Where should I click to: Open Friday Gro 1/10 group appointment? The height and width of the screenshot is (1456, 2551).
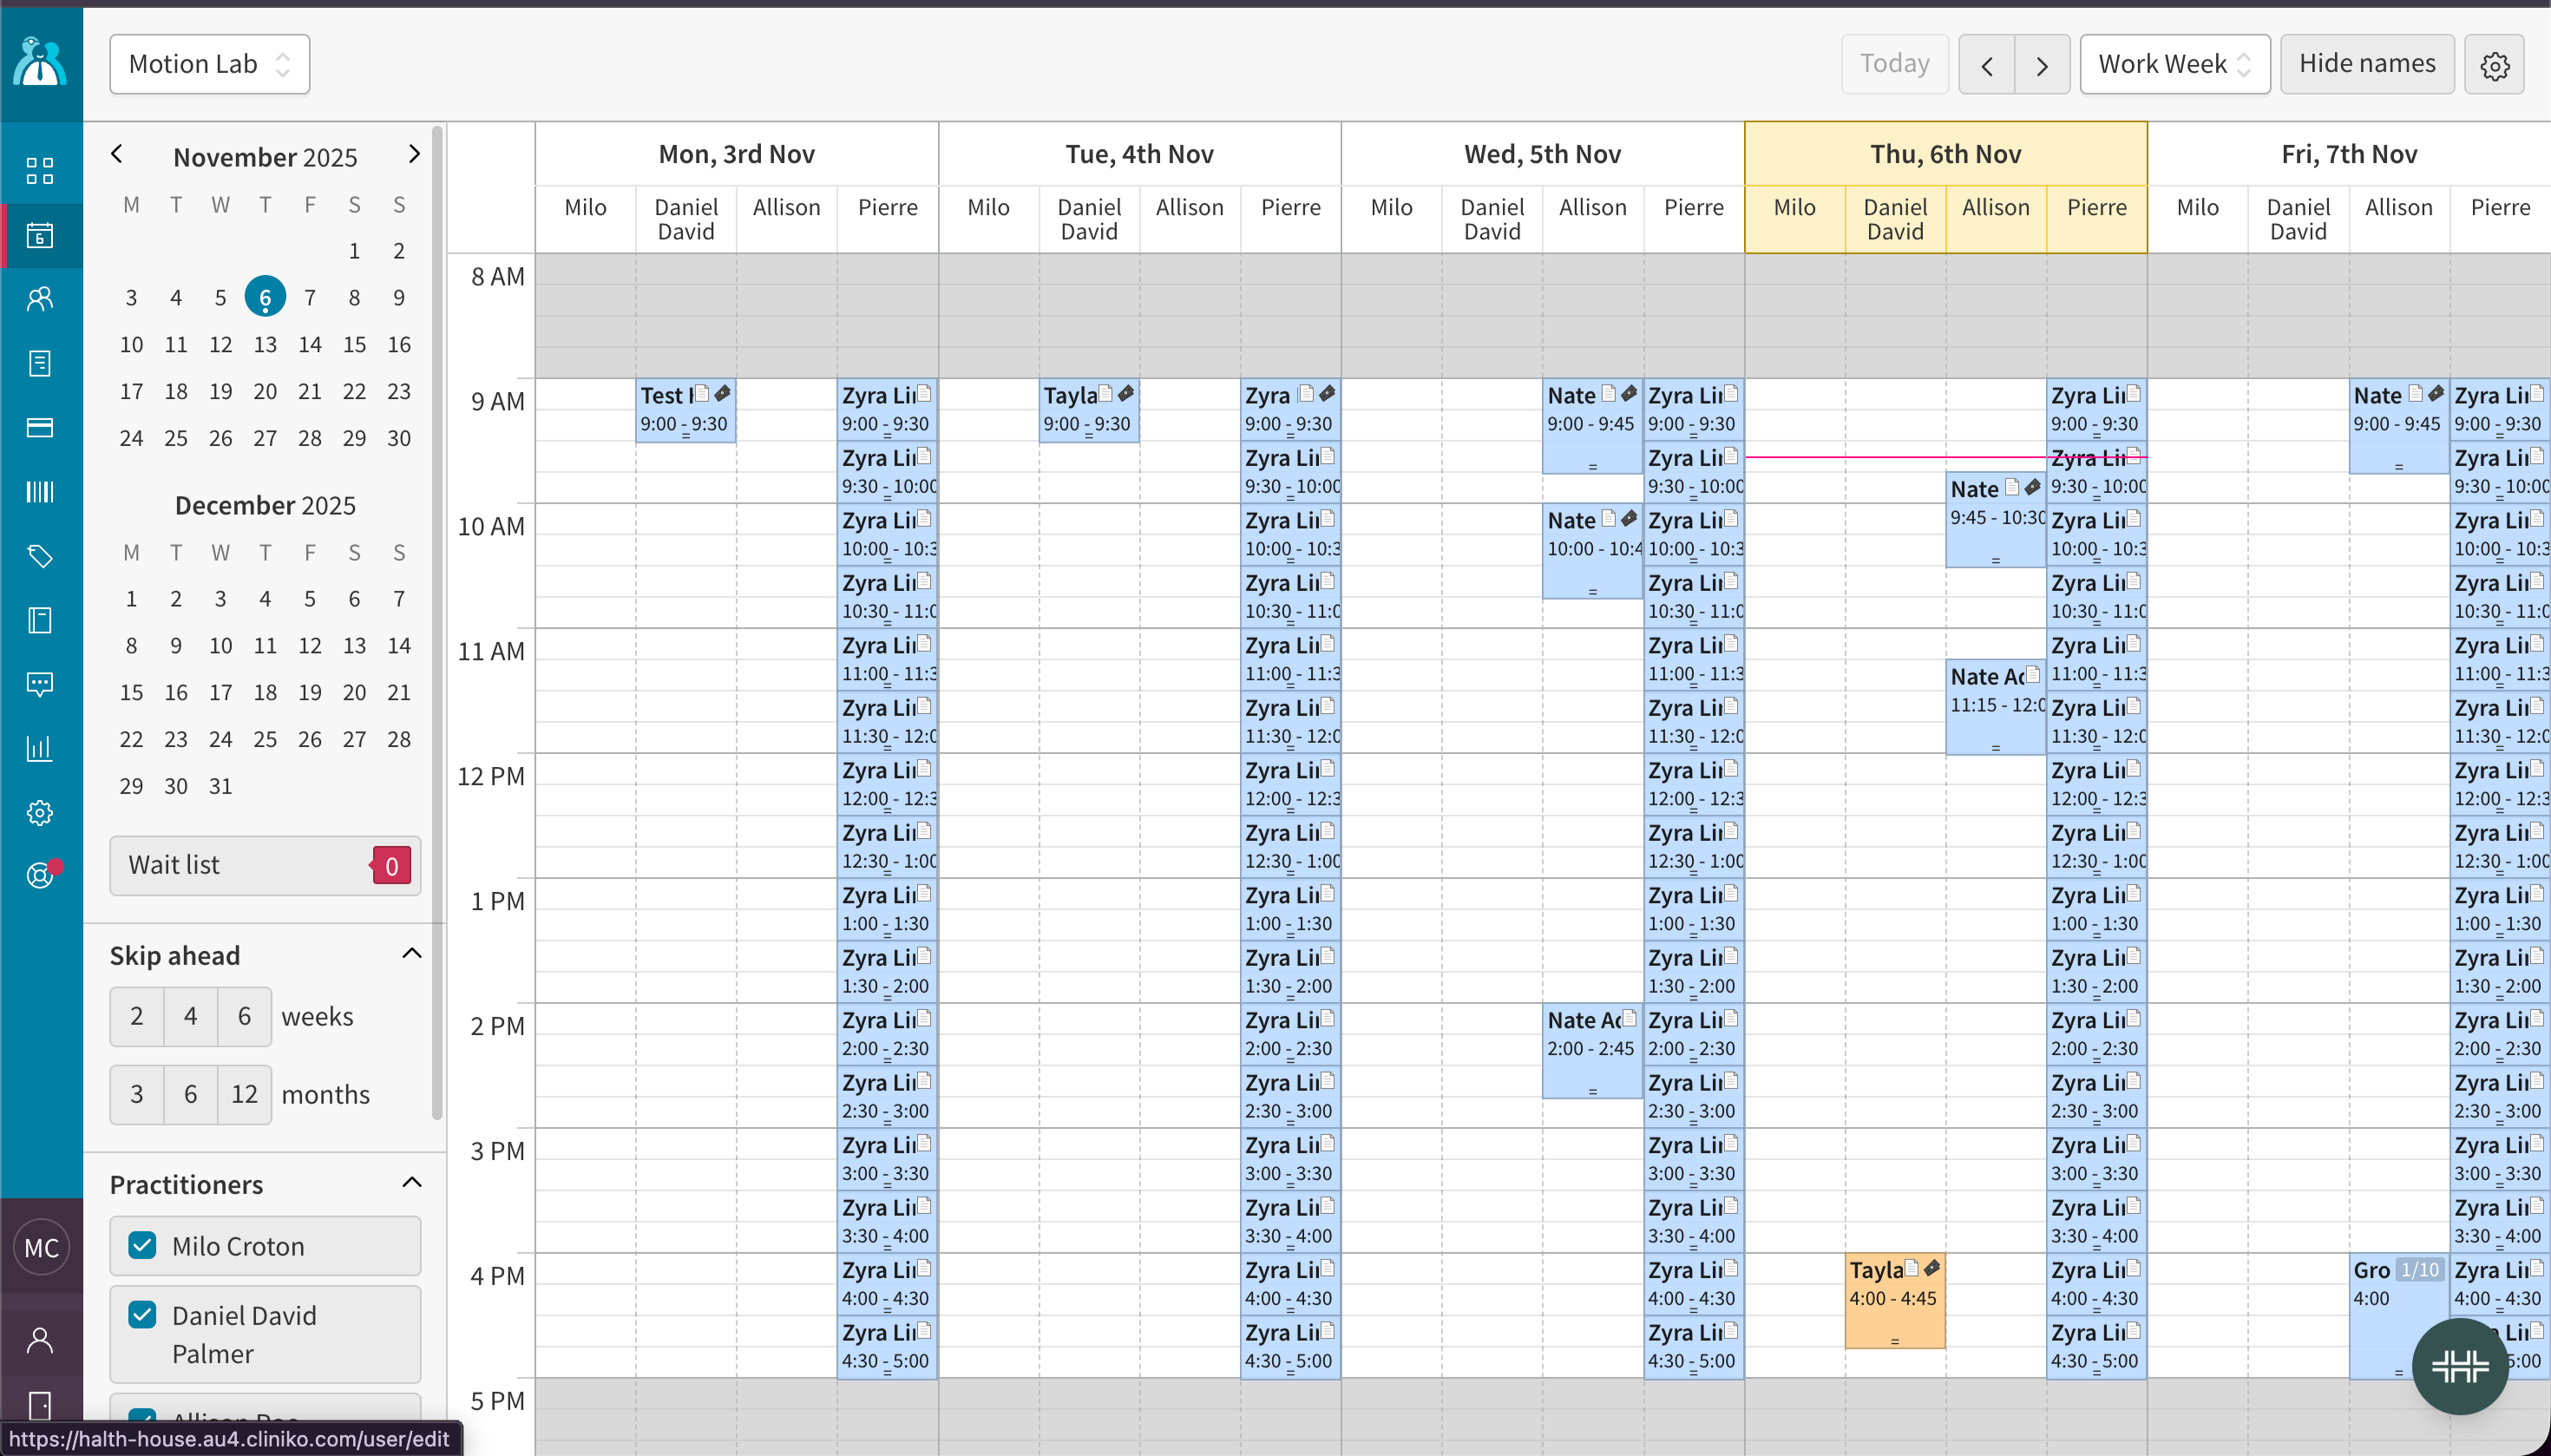(2398, 1315)
